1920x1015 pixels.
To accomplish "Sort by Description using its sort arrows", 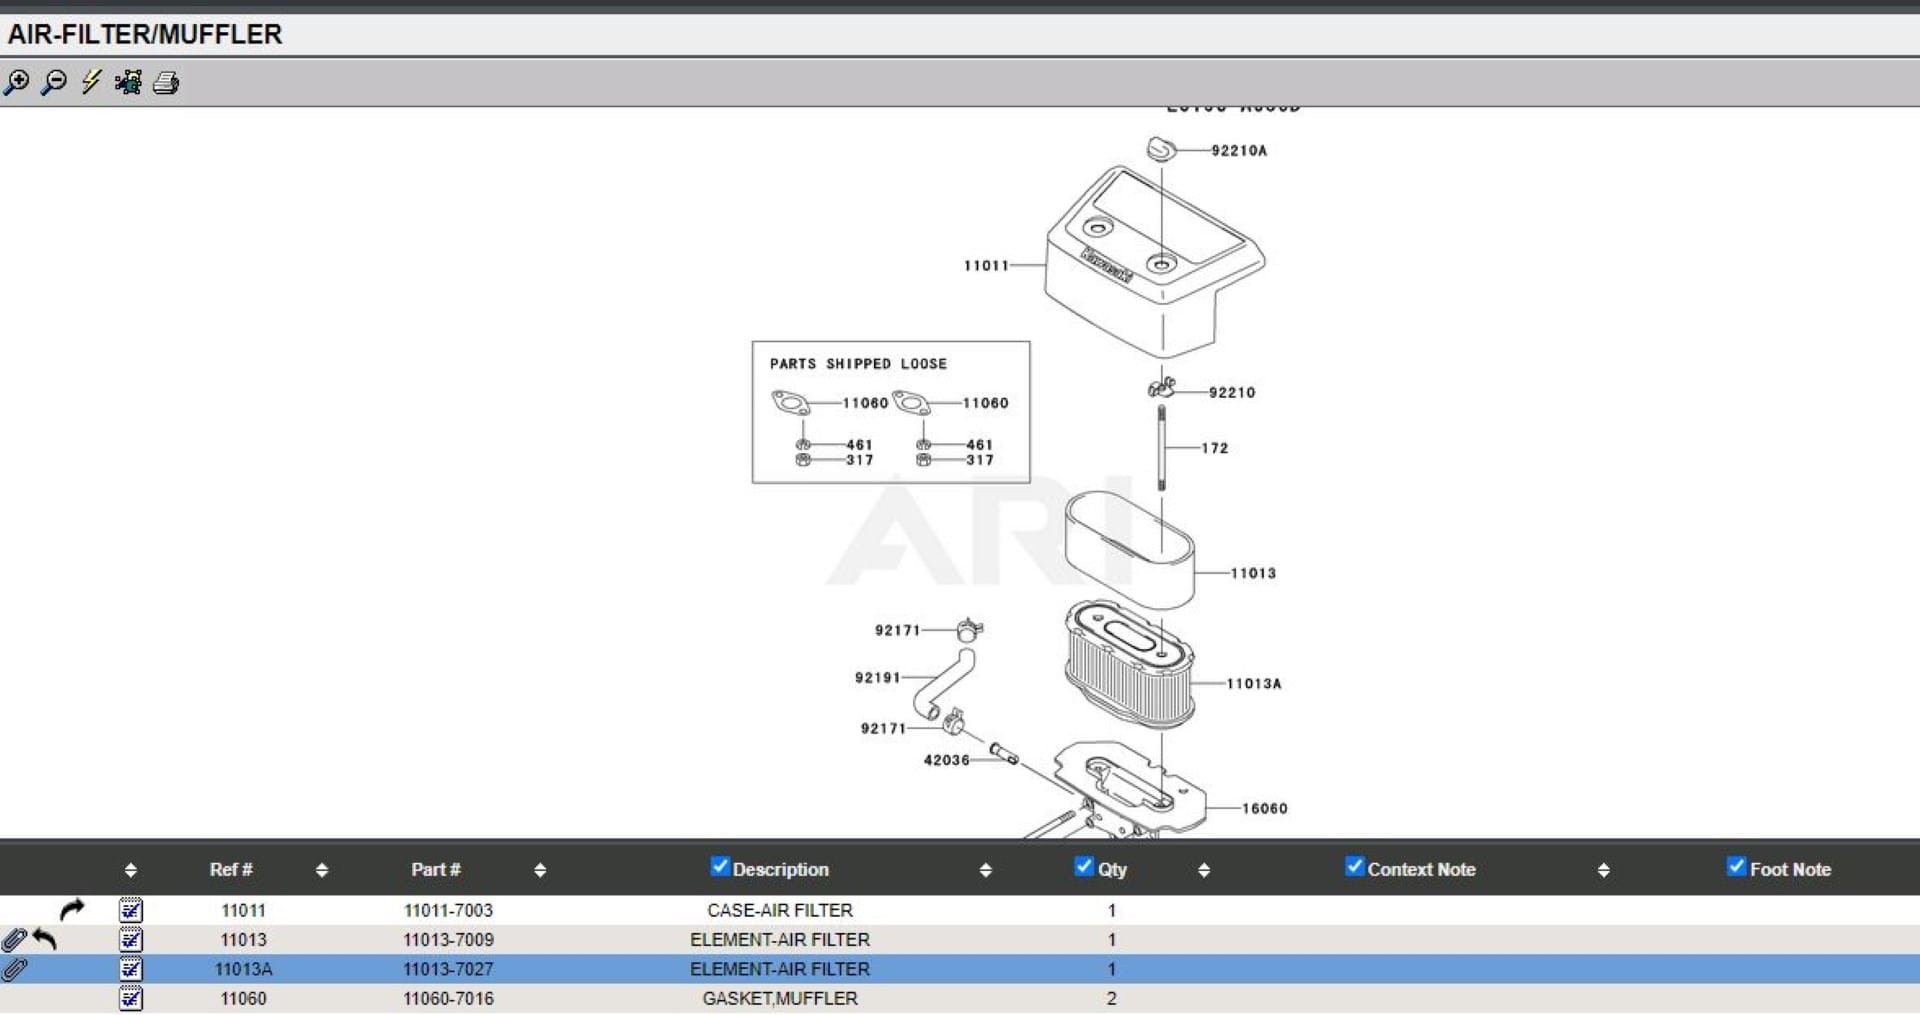I will [985, 870].
